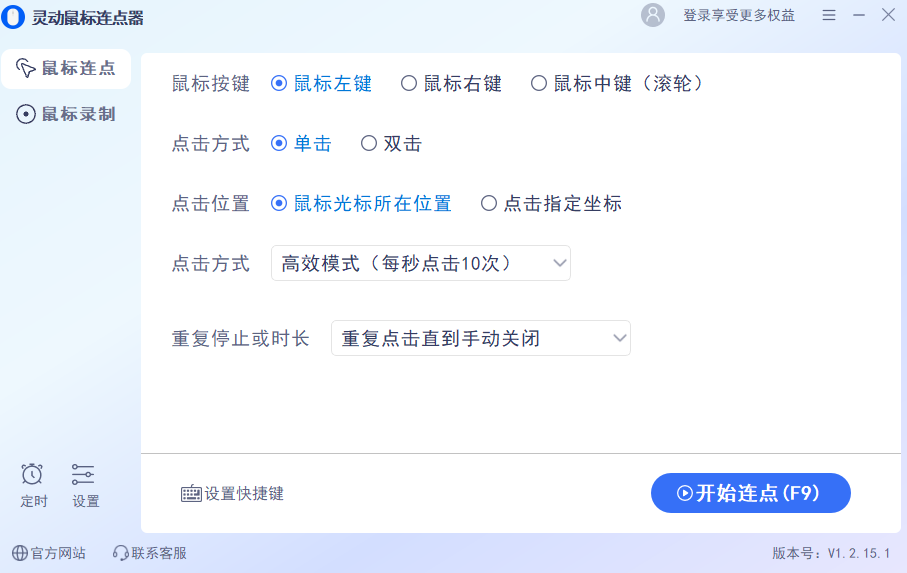The width and height of the screenshot is (907, 573).
Task: Open the hamburger menu icon
Action: click(829, 15)
